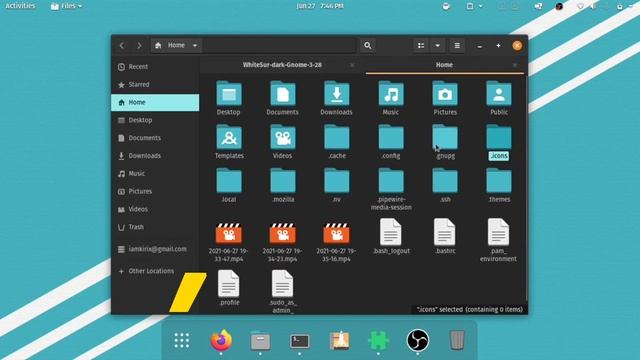The image size is (640, 360).
Task: Close the WhiteSur-dark-Gnome-3-28 tab
Action: pos(352,65)
